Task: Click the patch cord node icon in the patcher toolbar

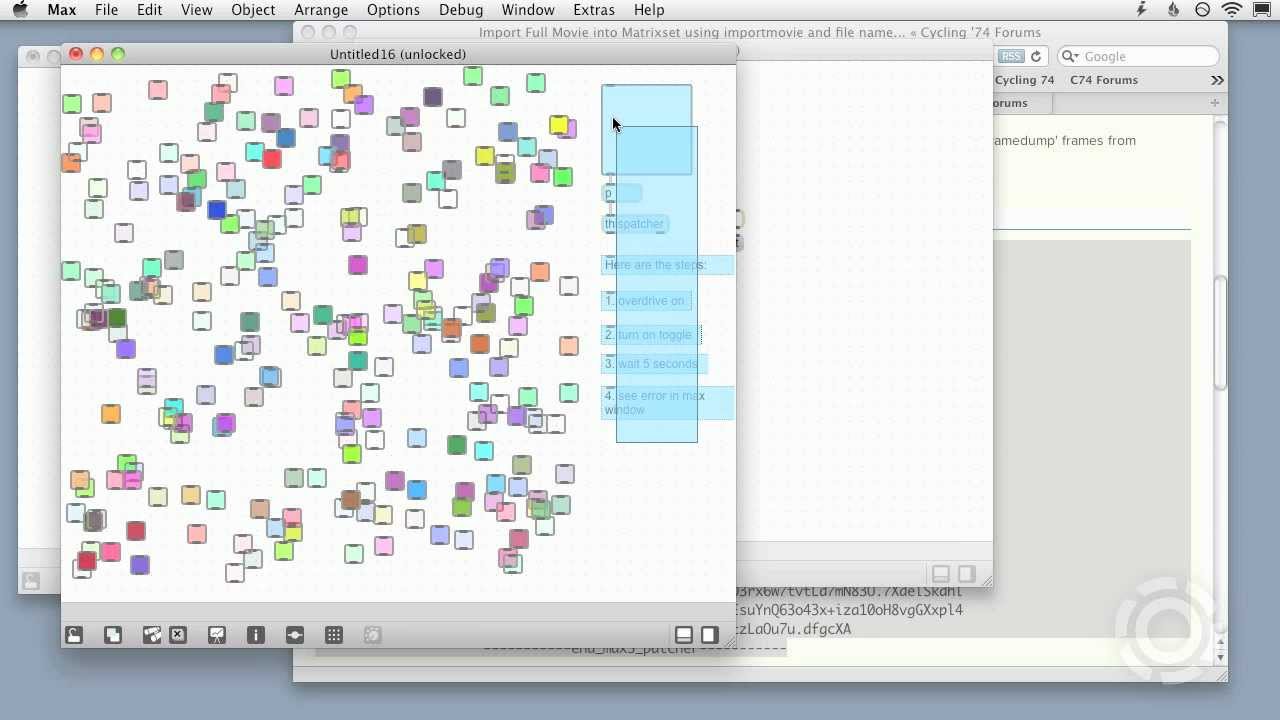Action: coord(295,635)
